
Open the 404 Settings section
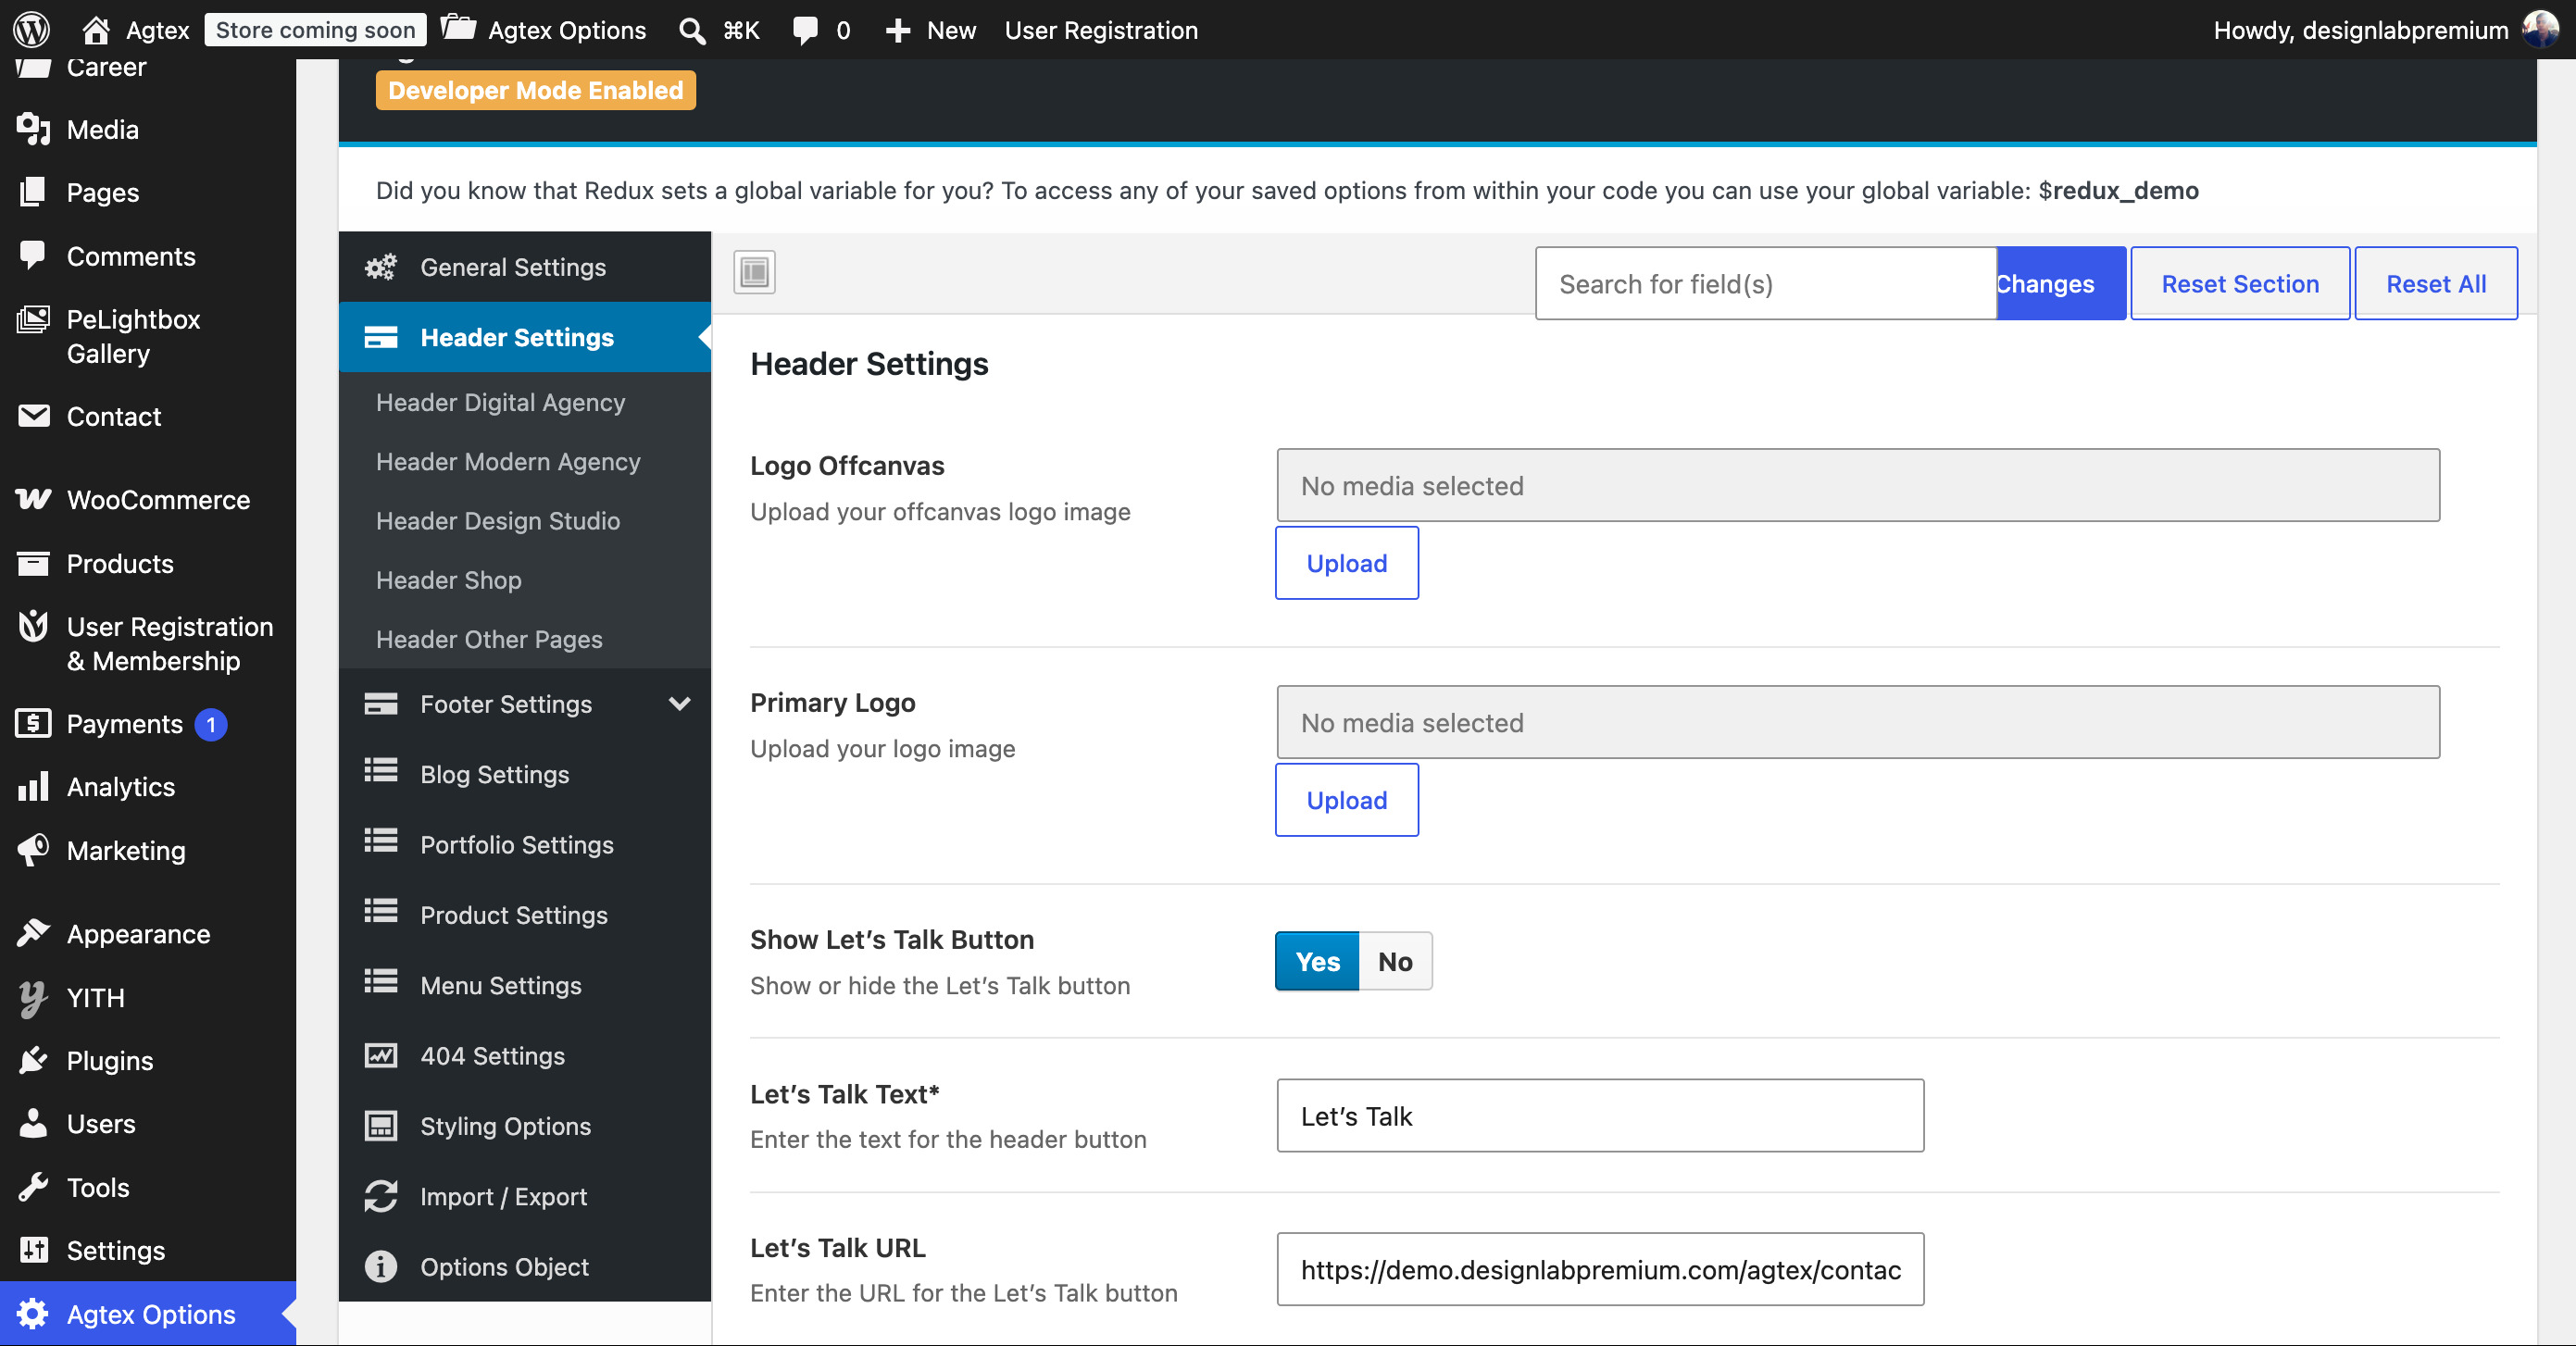(525, 1056)
